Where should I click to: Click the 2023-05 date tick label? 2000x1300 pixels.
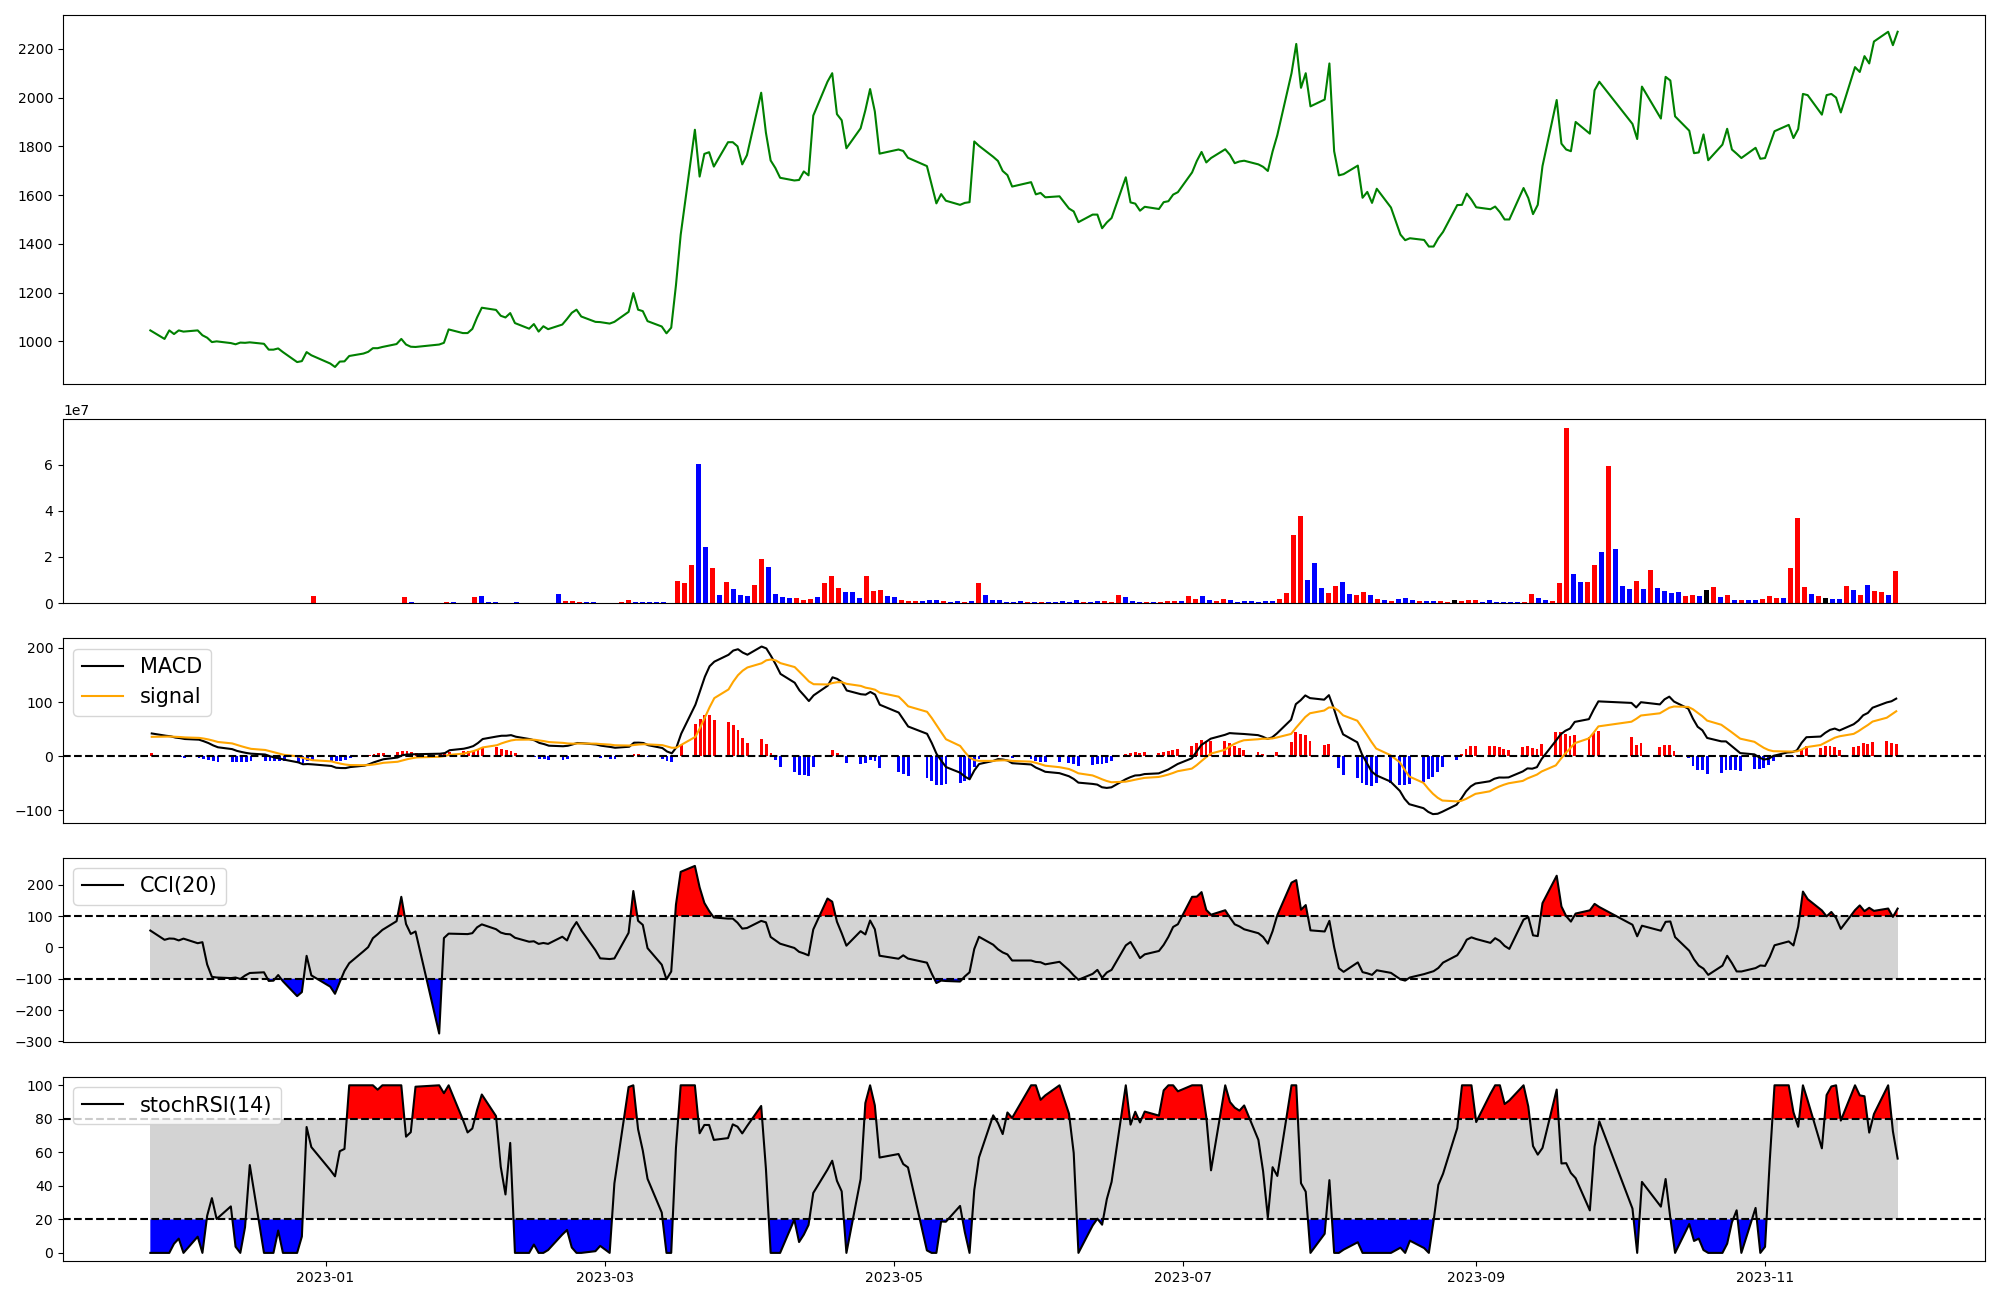coord(894,1277)
